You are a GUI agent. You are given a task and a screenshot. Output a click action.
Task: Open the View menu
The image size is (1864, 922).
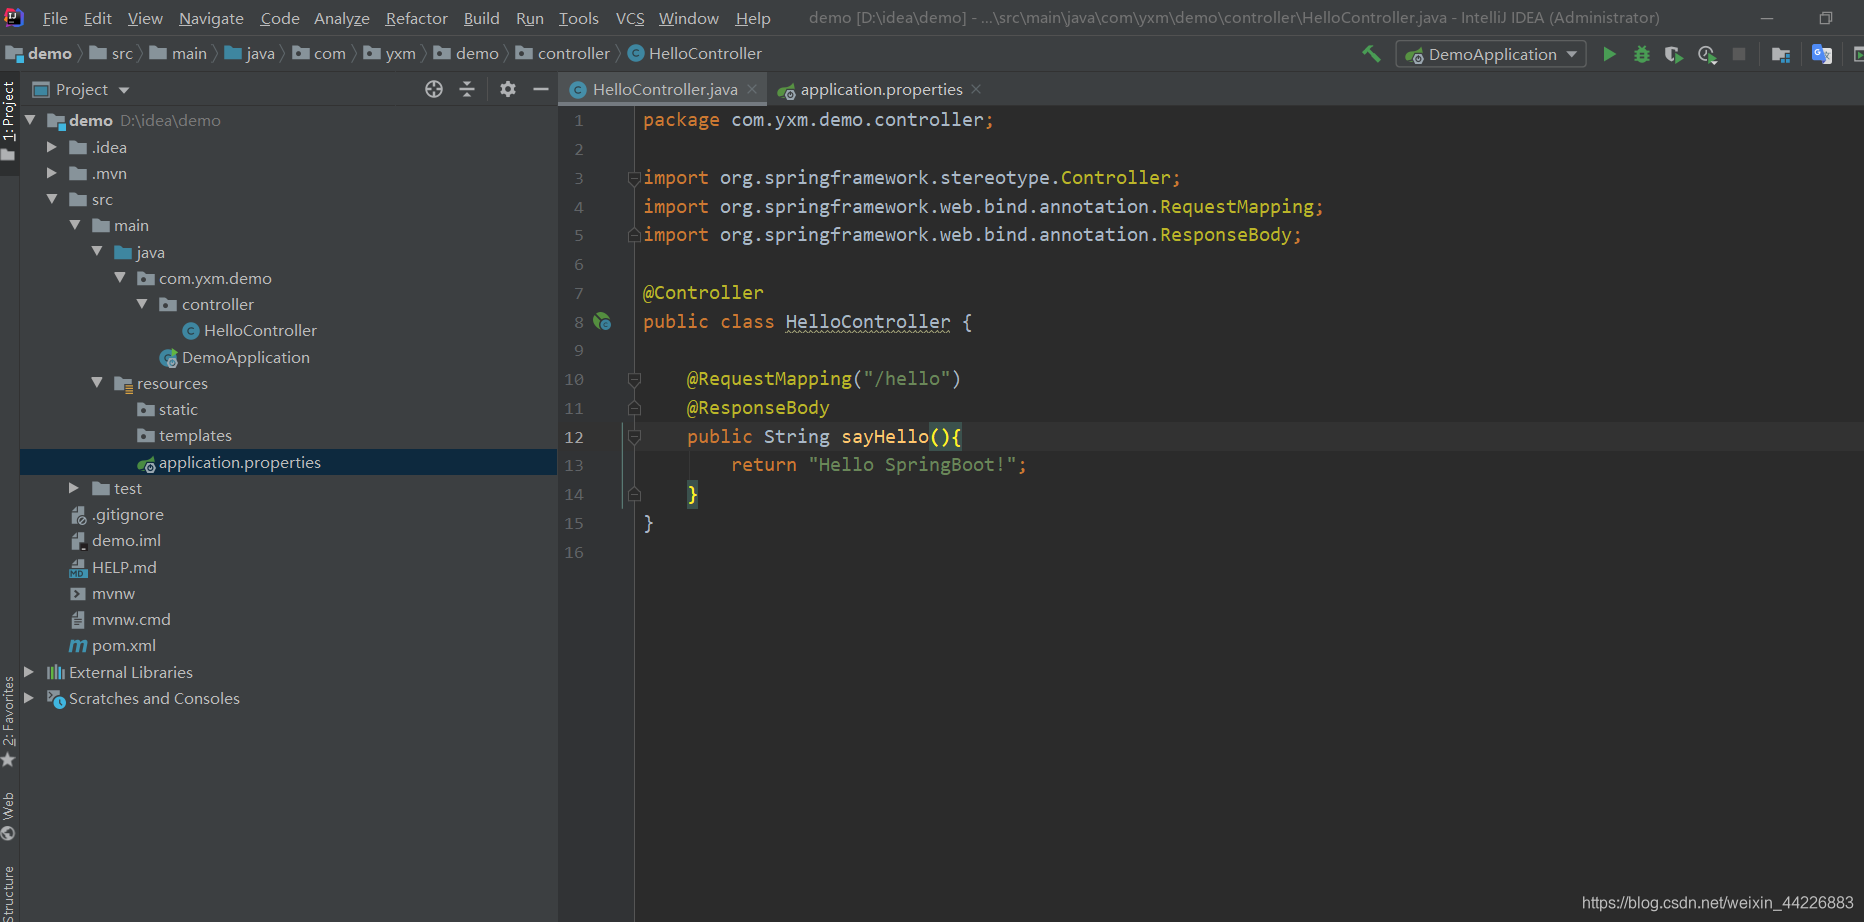pos(145,18)
